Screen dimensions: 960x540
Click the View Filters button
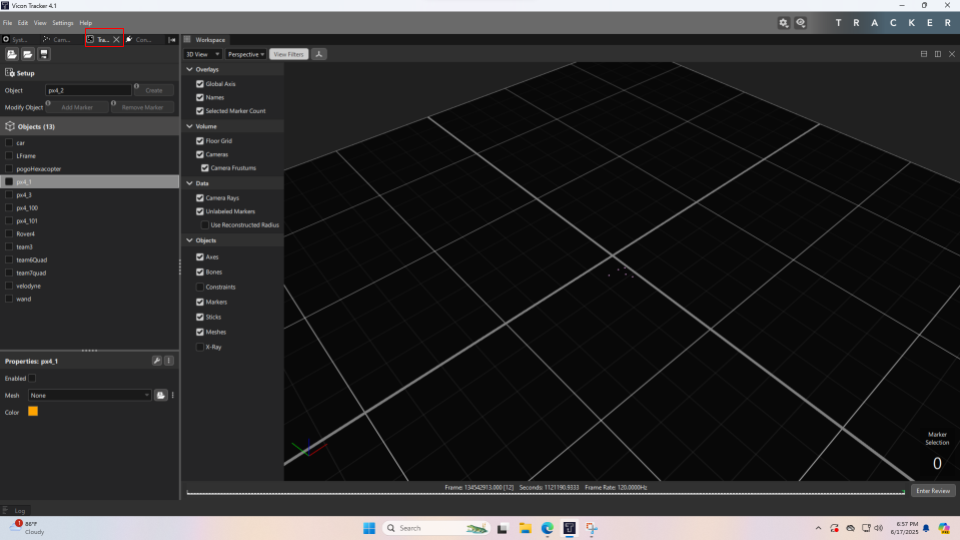click(x=288, y=54)
